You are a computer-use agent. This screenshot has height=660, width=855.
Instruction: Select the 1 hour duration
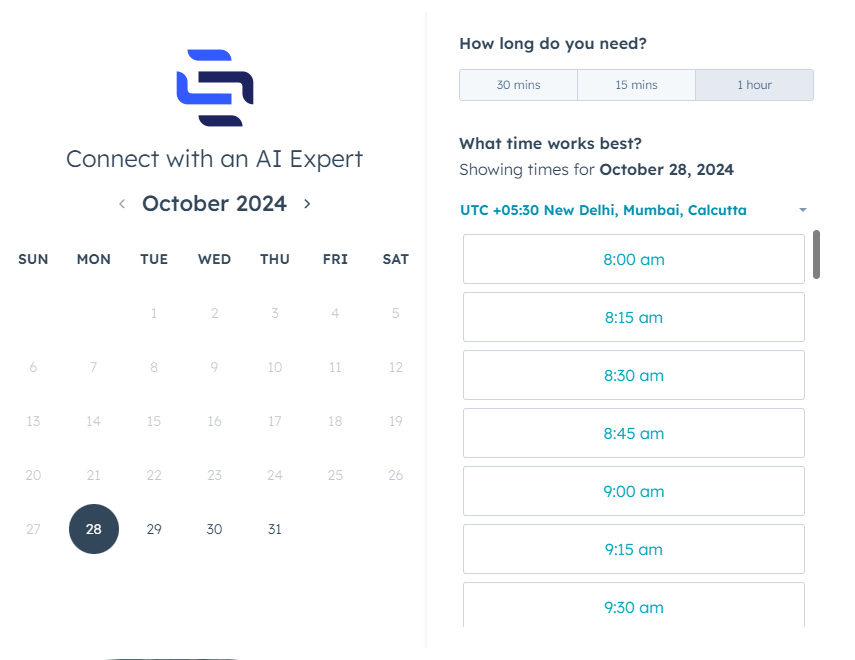[x=754, y=85]
